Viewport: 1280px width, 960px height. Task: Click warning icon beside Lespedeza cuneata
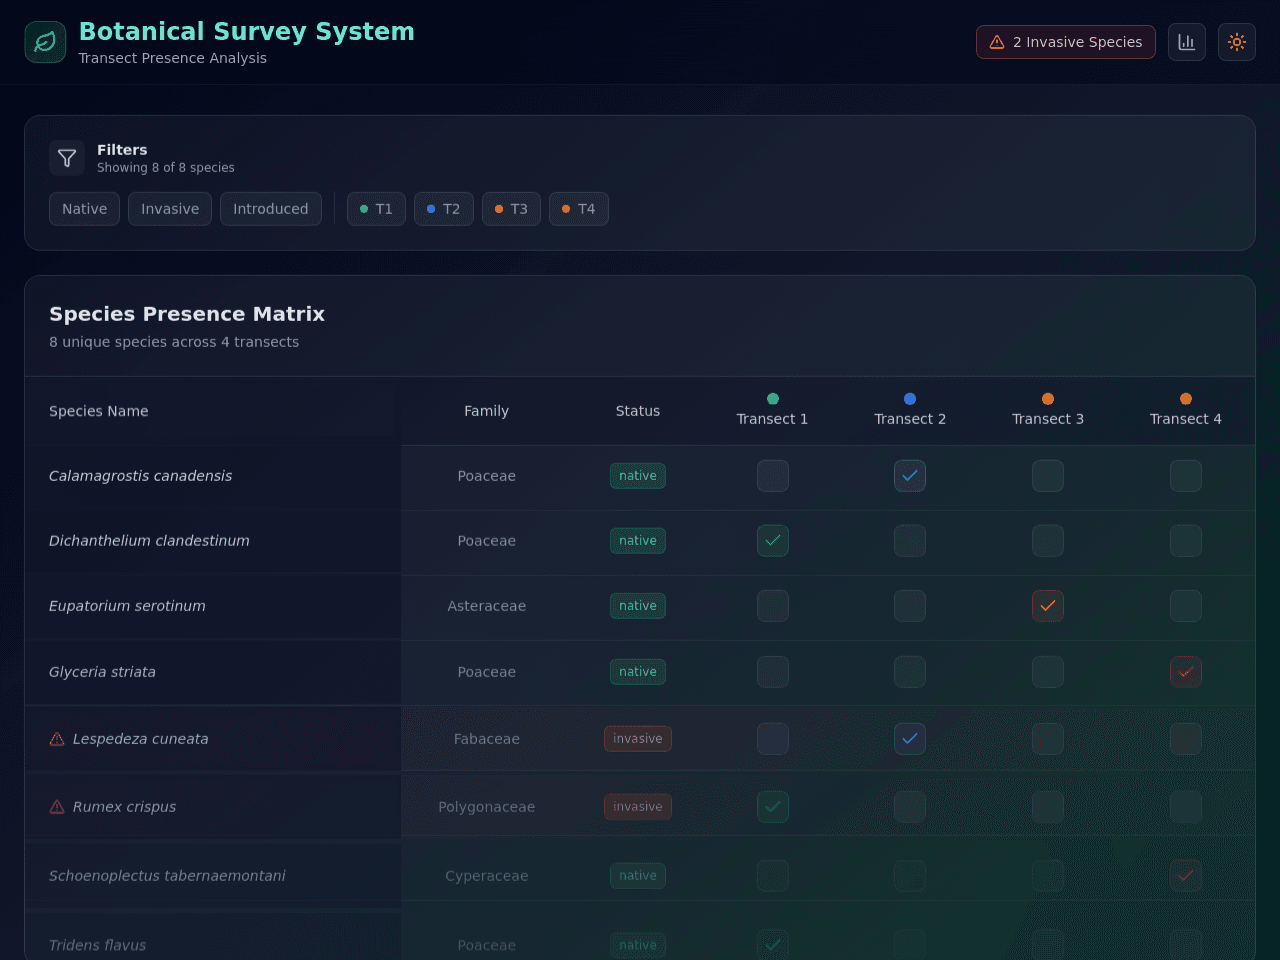pos(57,739)
